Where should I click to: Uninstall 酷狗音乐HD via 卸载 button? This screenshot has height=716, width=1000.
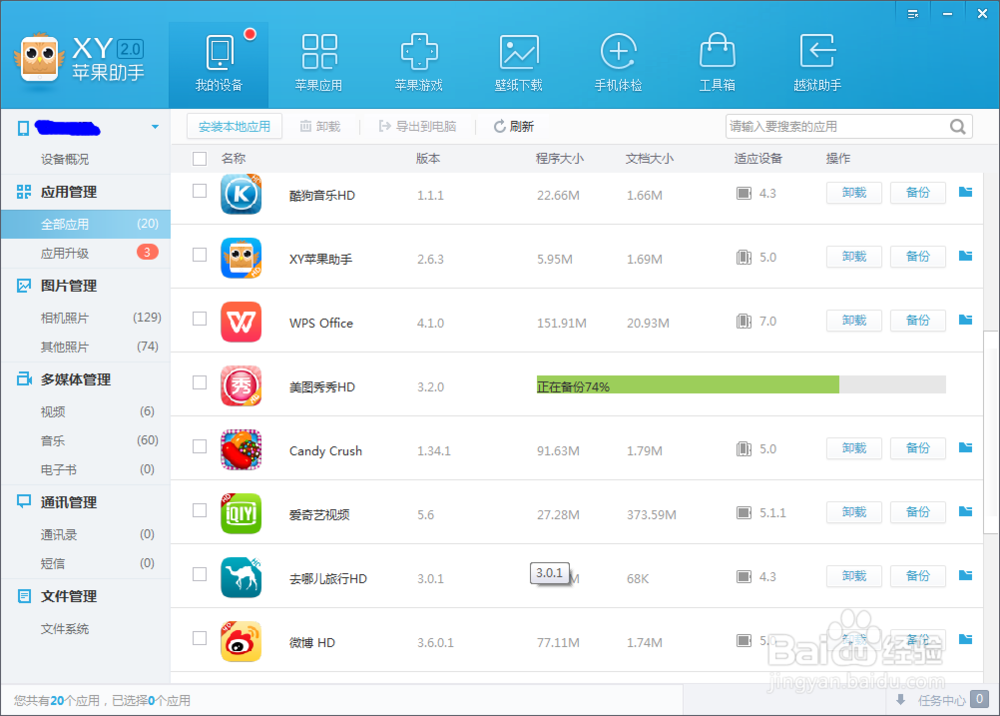click(854, 193)
